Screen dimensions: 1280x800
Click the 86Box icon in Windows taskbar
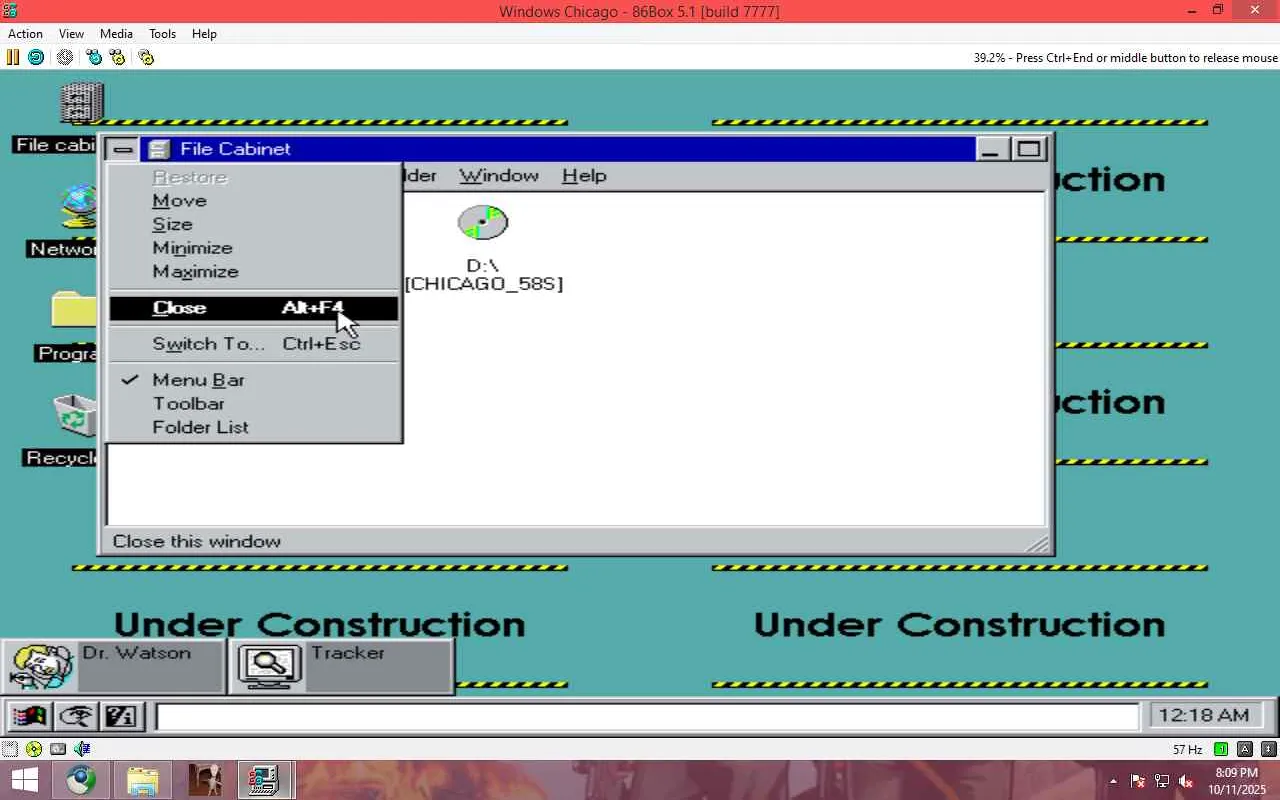click(x=265, y=780)
